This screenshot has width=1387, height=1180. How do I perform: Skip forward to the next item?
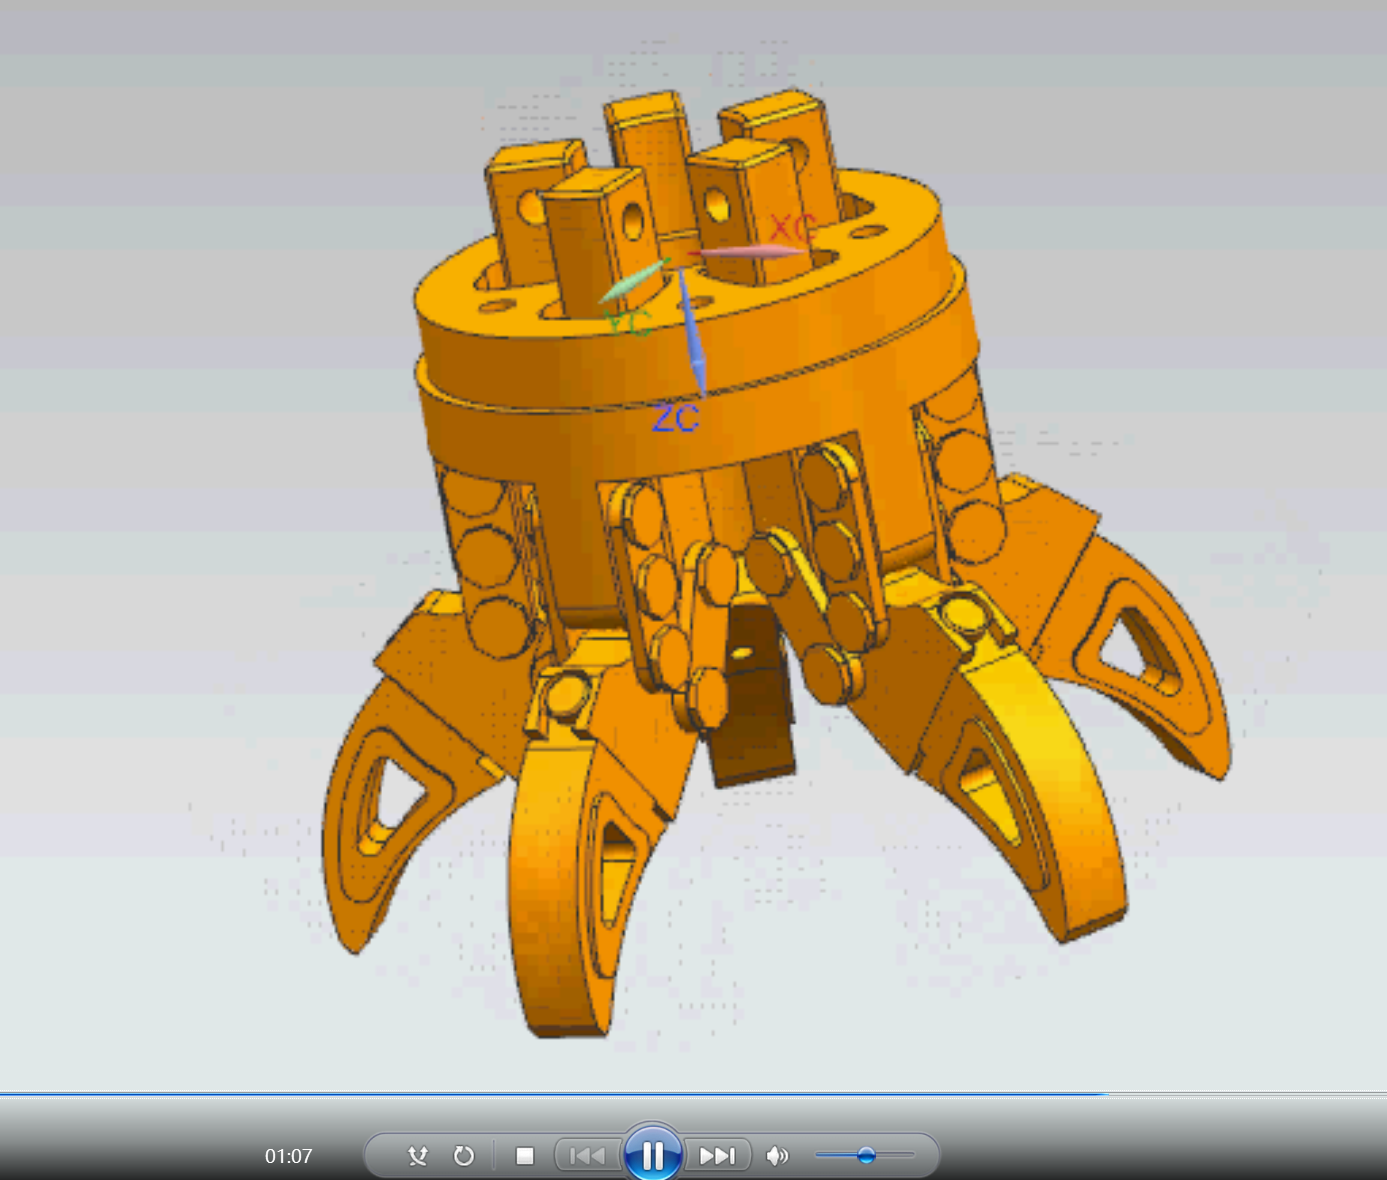tap(717, 1156)
